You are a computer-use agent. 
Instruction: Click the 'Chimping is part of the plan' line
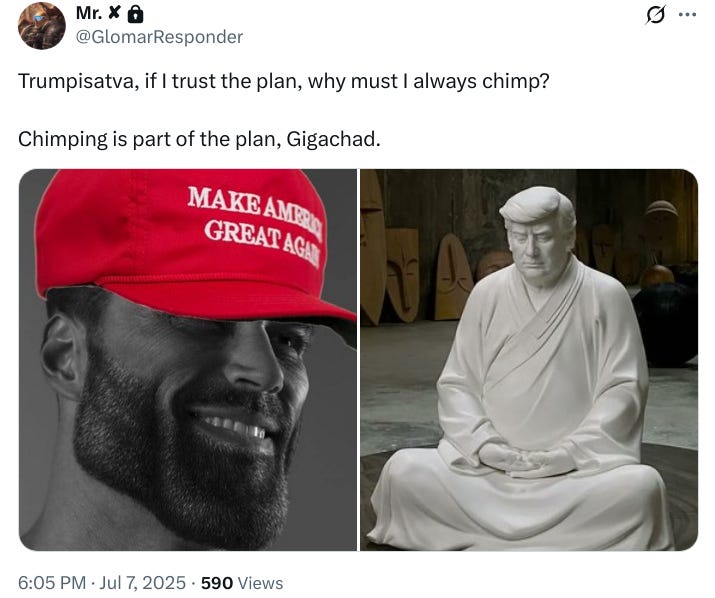pyautogui.click(x=199, y=139)
